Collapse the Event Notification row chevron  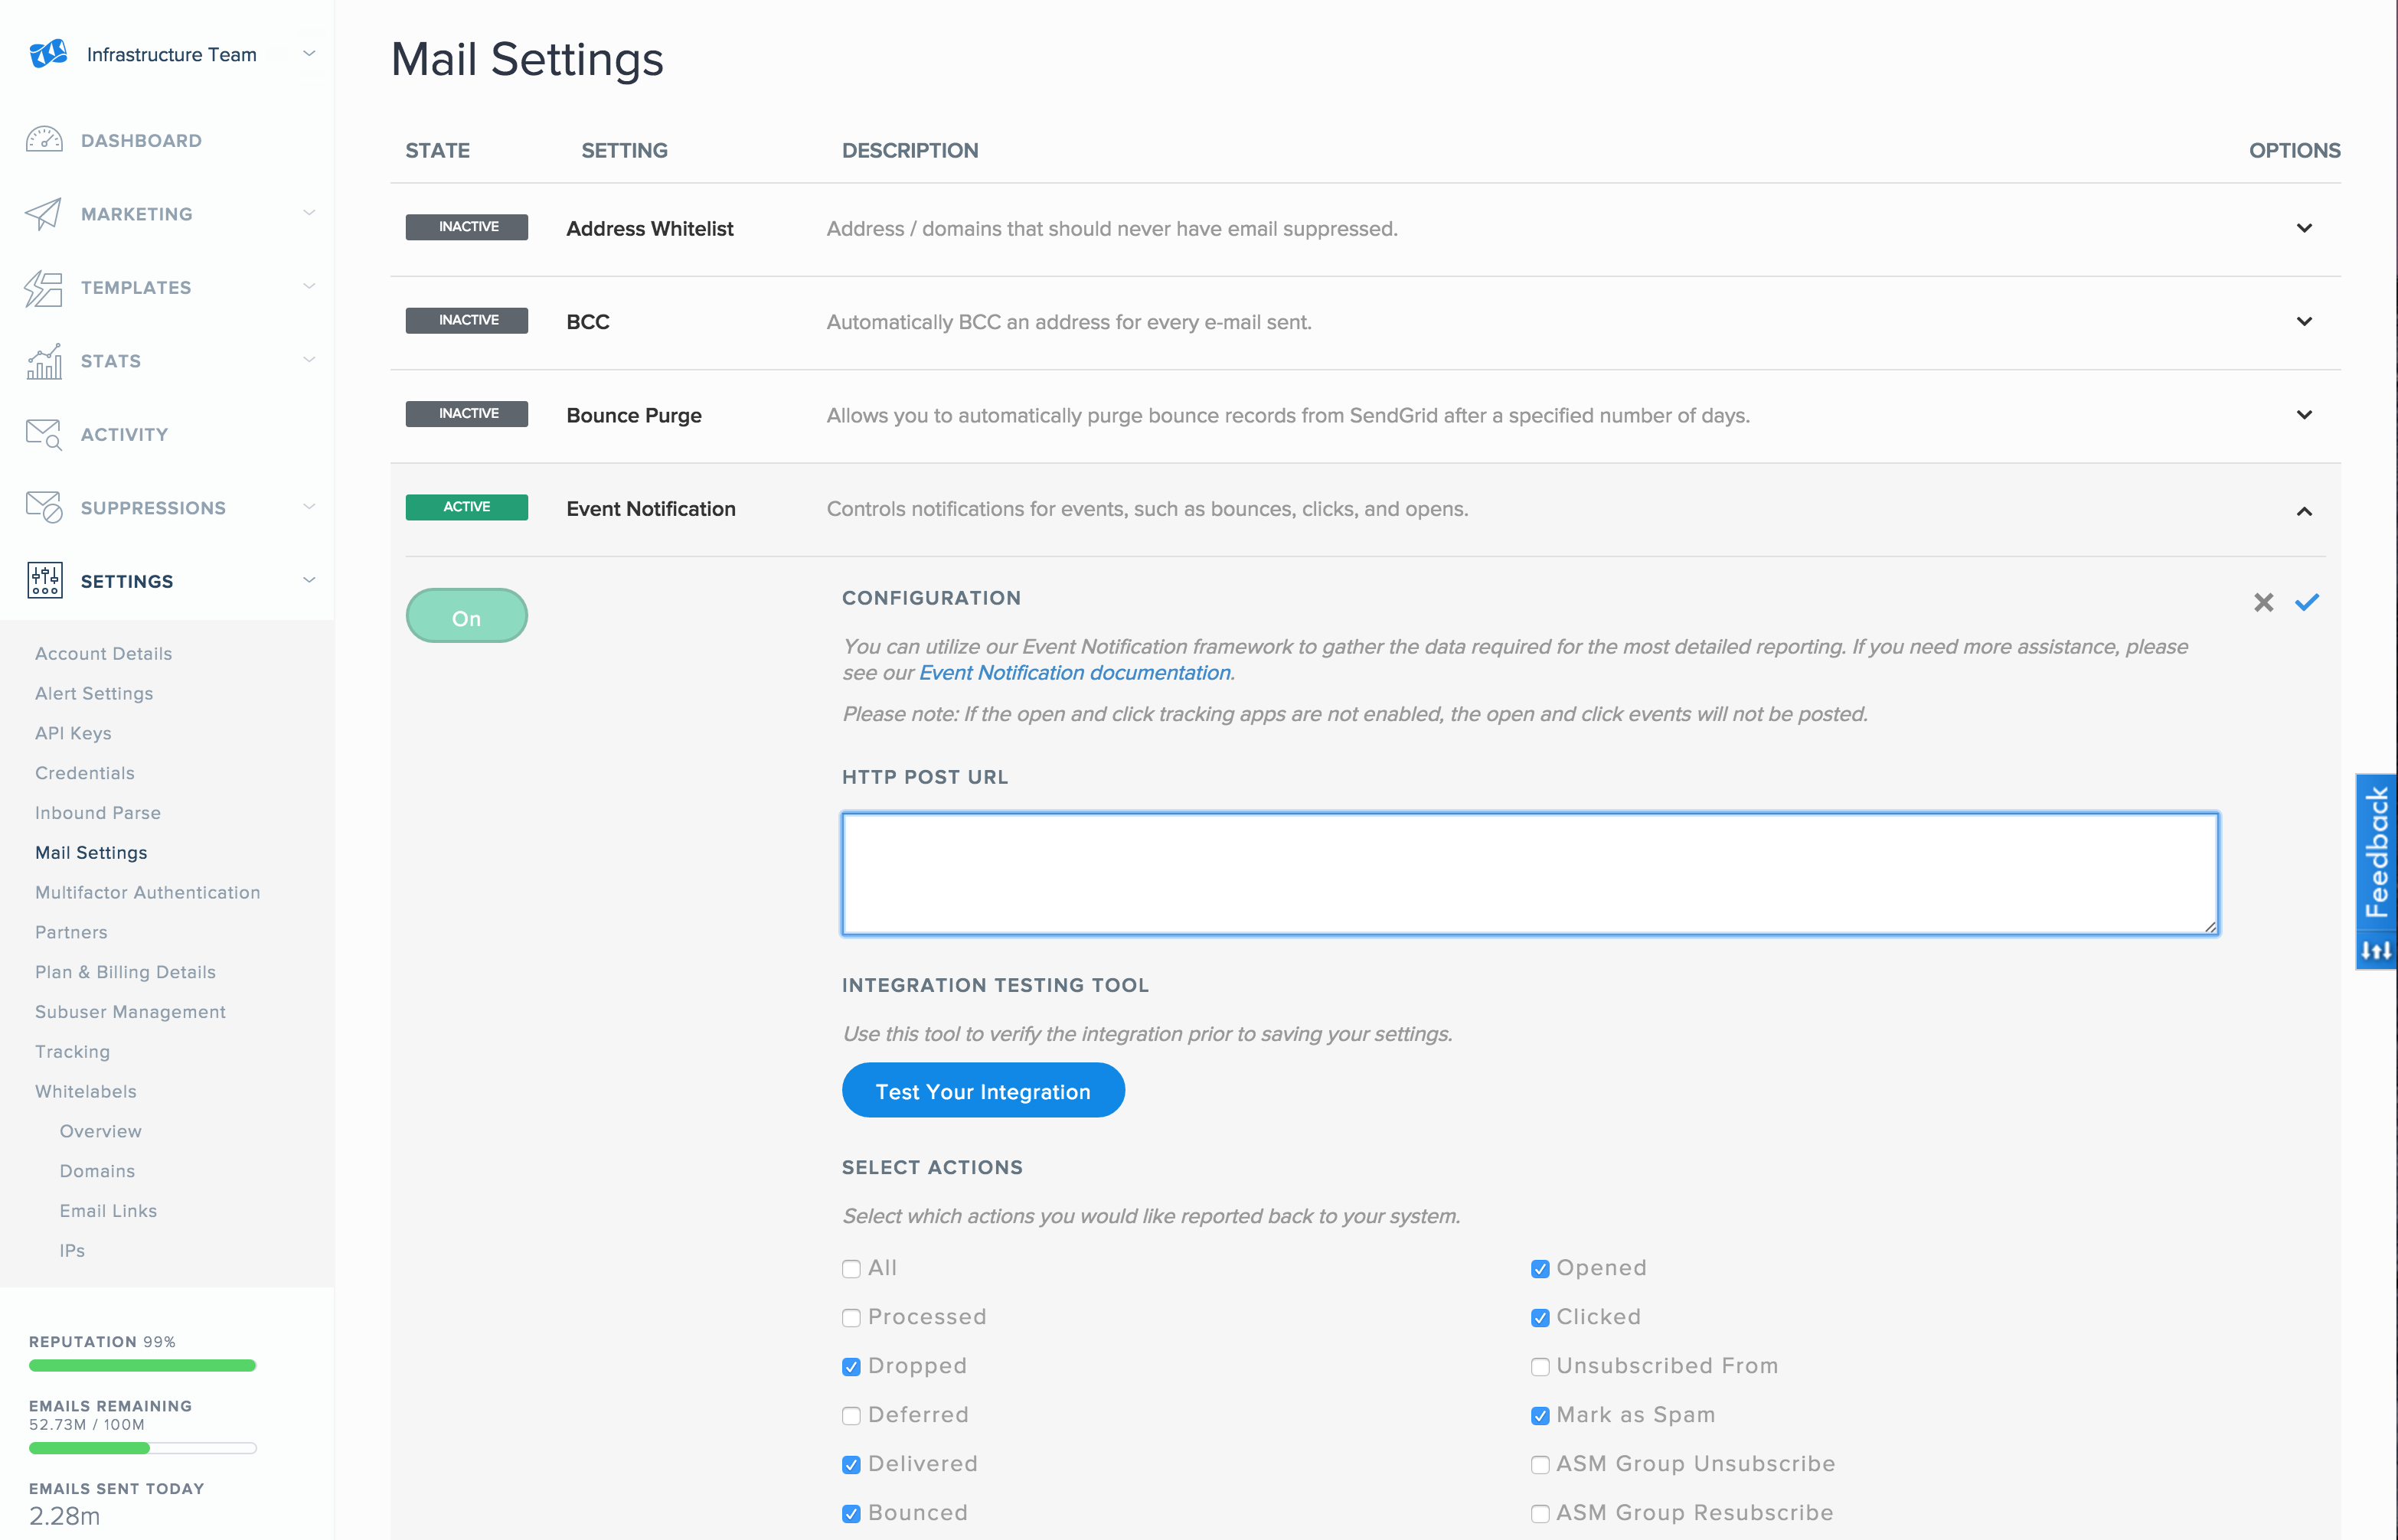pos(2304,511)
